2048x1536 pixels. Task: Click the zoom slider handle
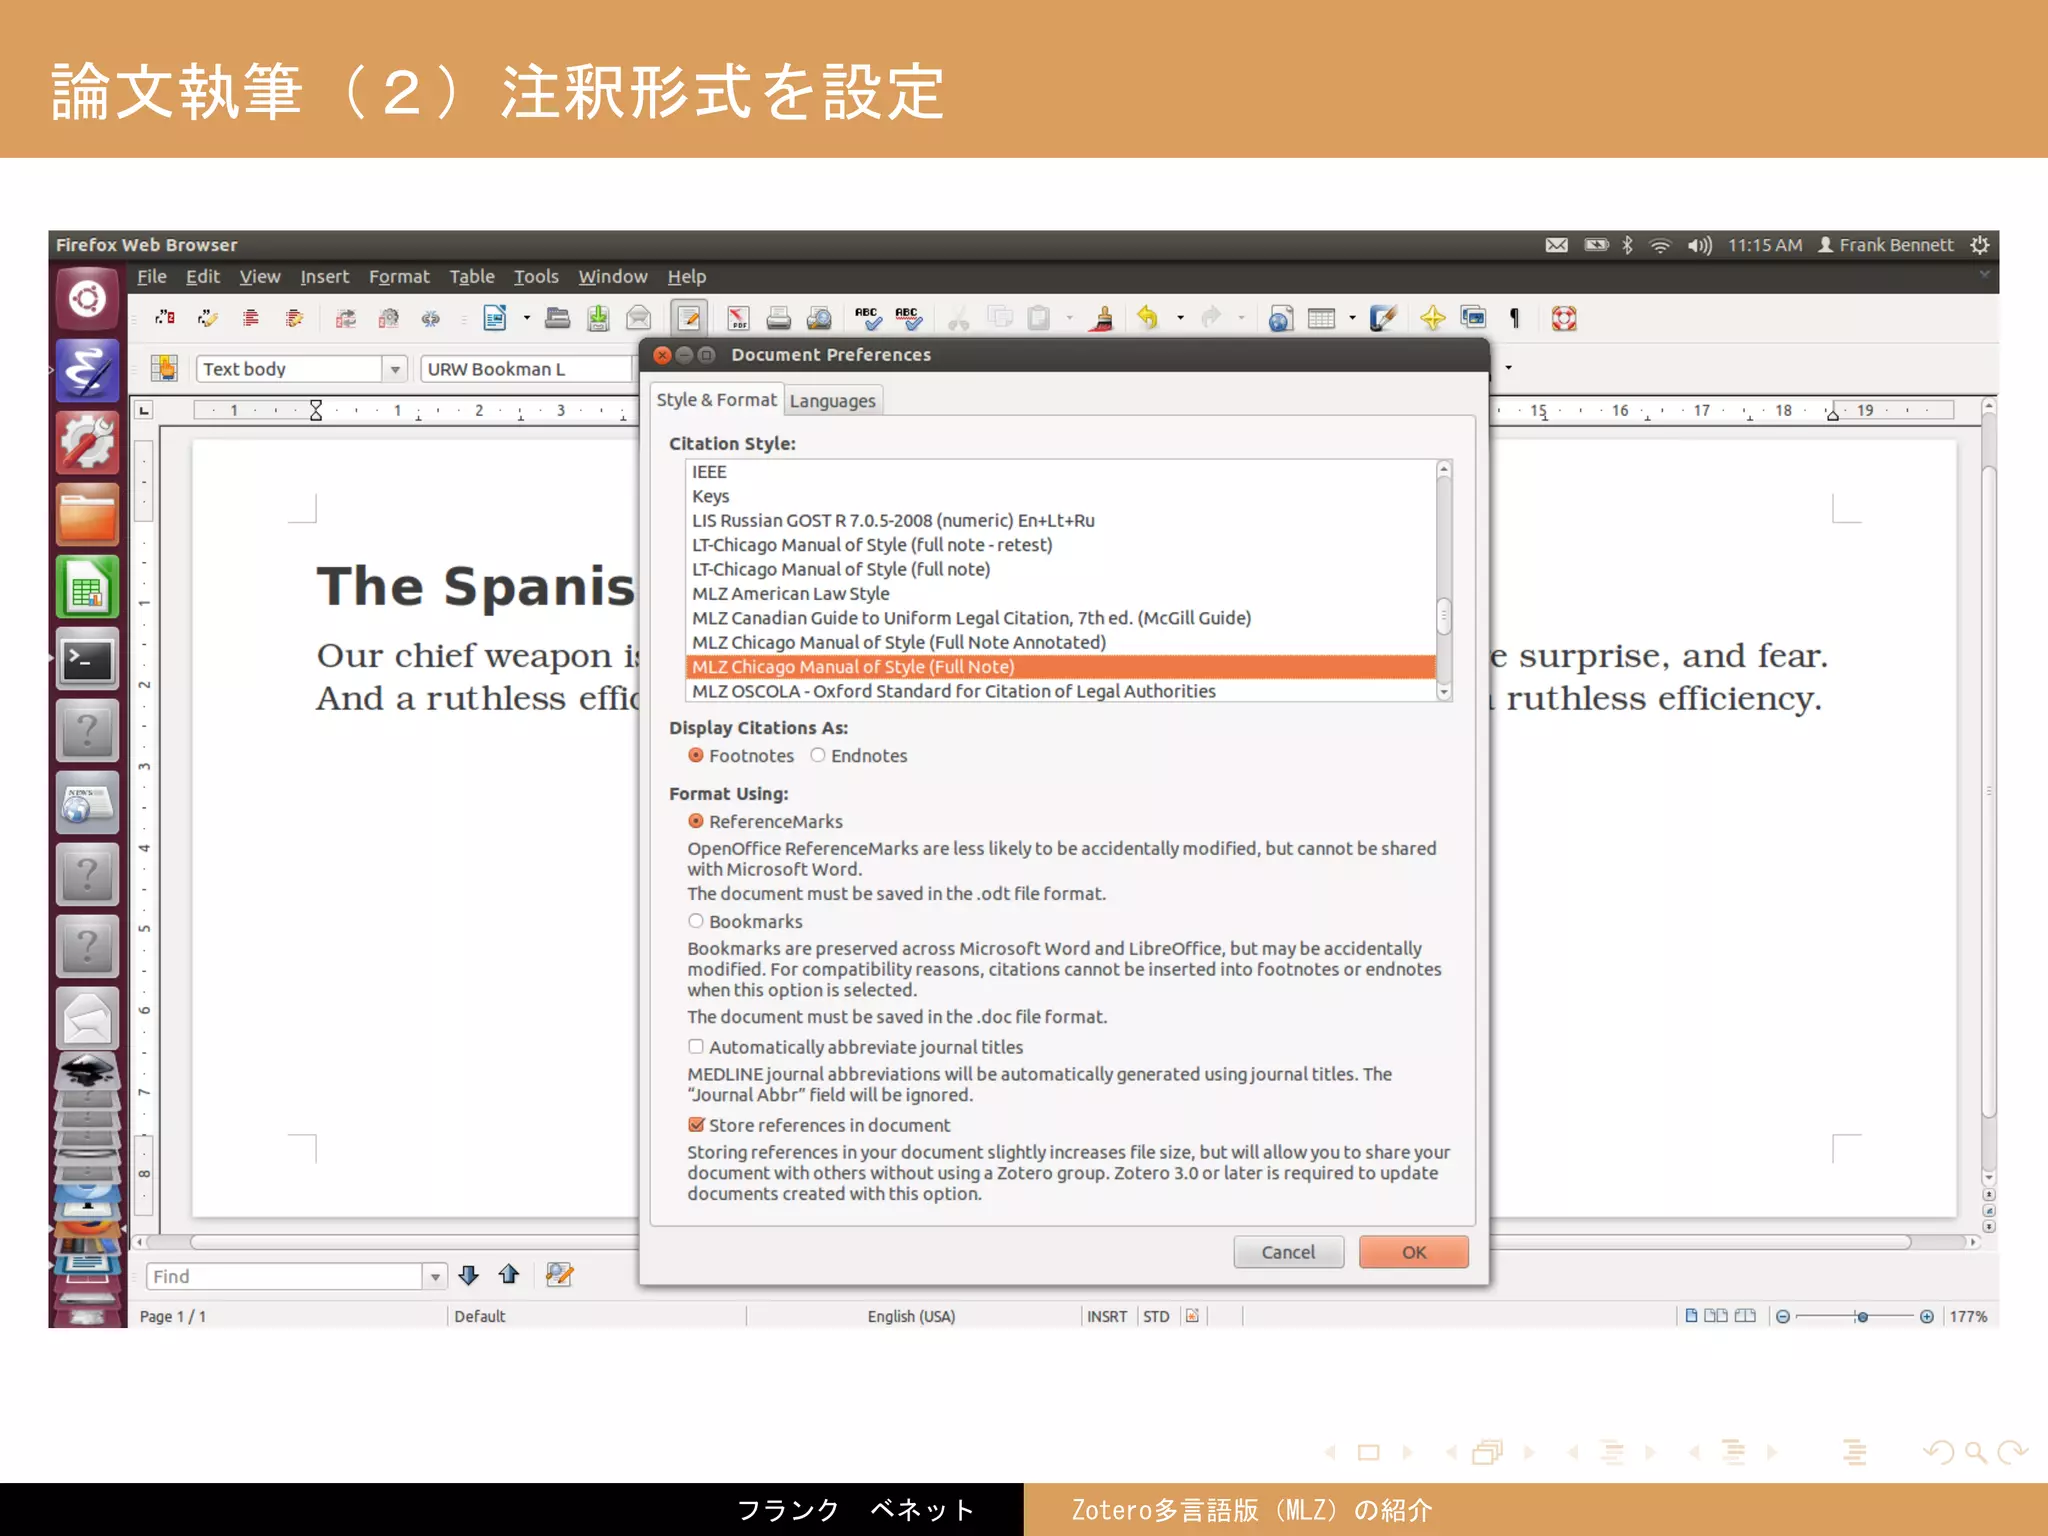(x=1861, y=1316)
